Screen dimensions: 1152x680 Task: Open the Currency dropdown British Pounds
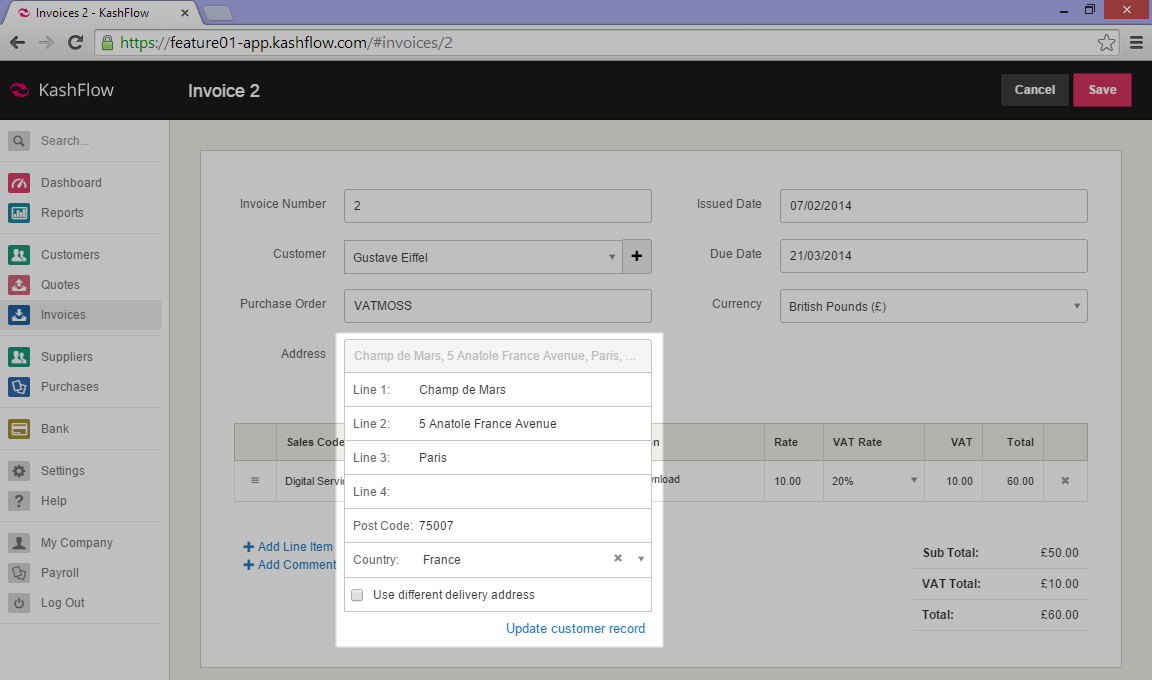point(1076,306)
